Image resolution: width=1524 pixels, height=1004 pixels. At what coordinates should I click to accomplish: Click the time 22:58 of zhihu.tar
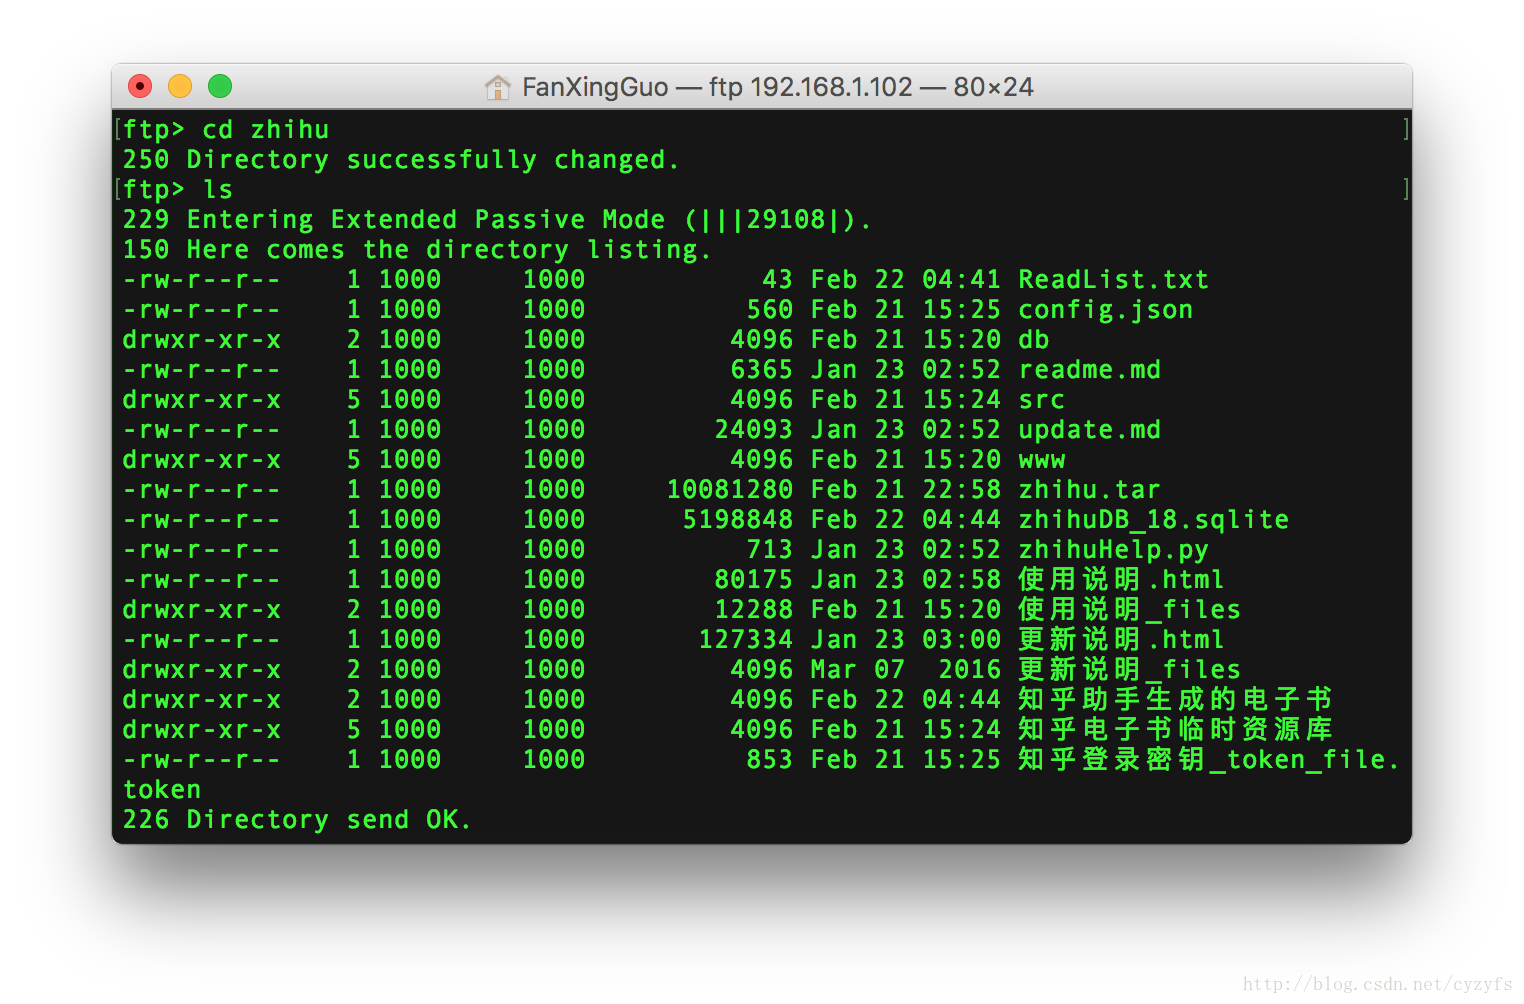click(x=961, y=490)
